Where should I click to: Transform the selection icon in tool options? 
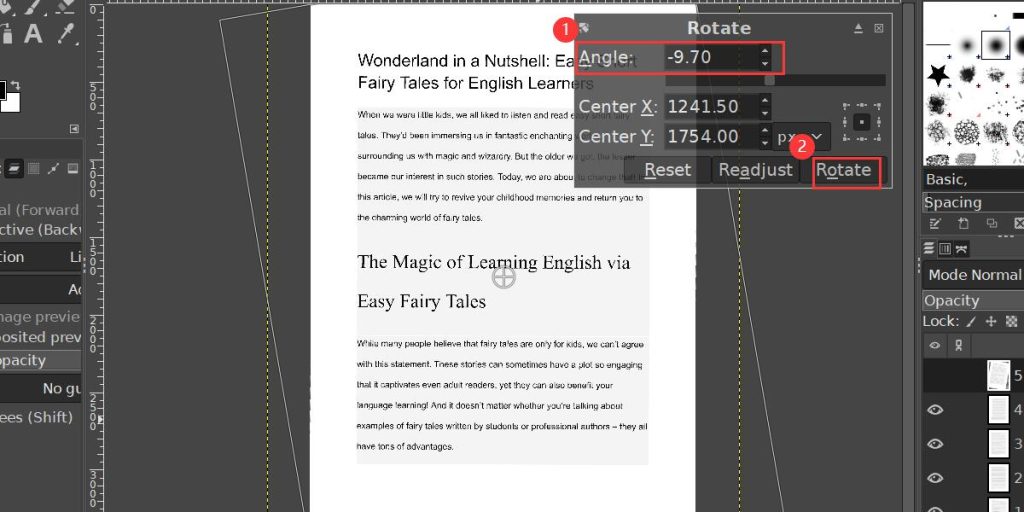pyautogui.click(x=33, y=169)
